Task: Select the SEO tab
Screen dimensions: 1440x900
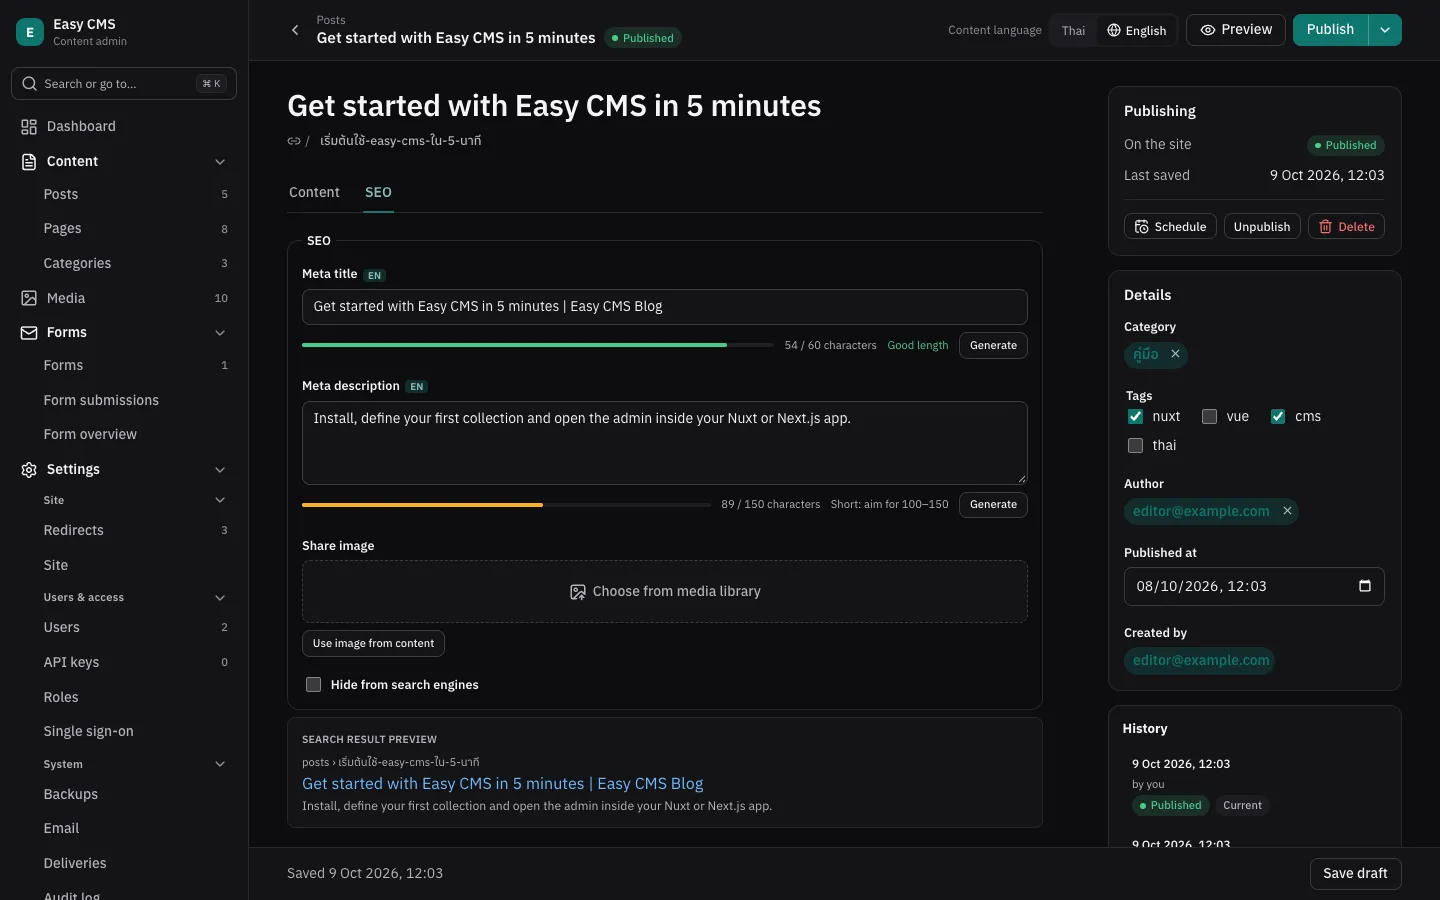Action: click(x=378, y=192)
